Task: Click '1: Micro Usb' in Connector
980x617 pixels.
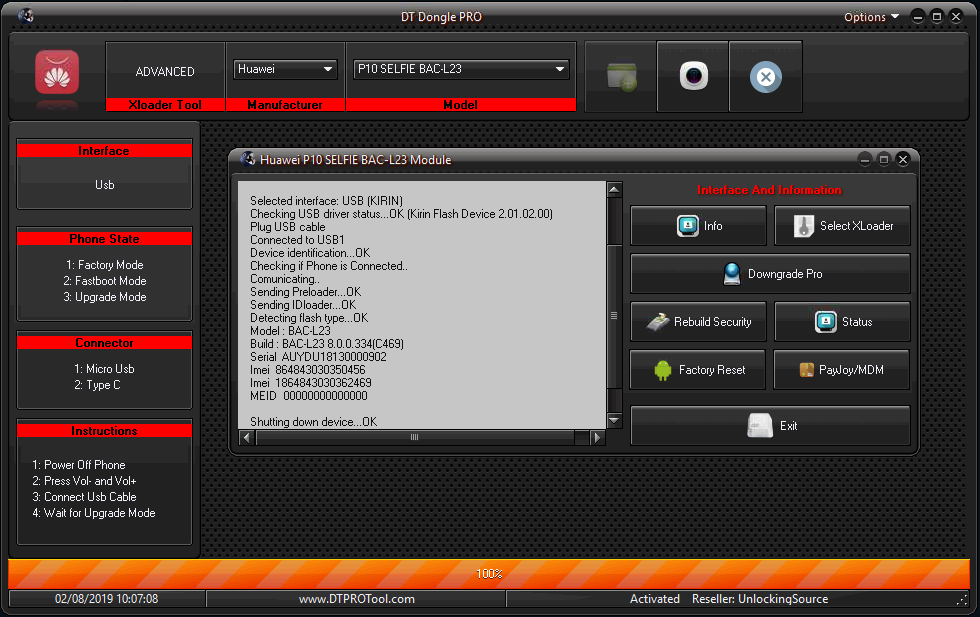Action: pos(104,369)
